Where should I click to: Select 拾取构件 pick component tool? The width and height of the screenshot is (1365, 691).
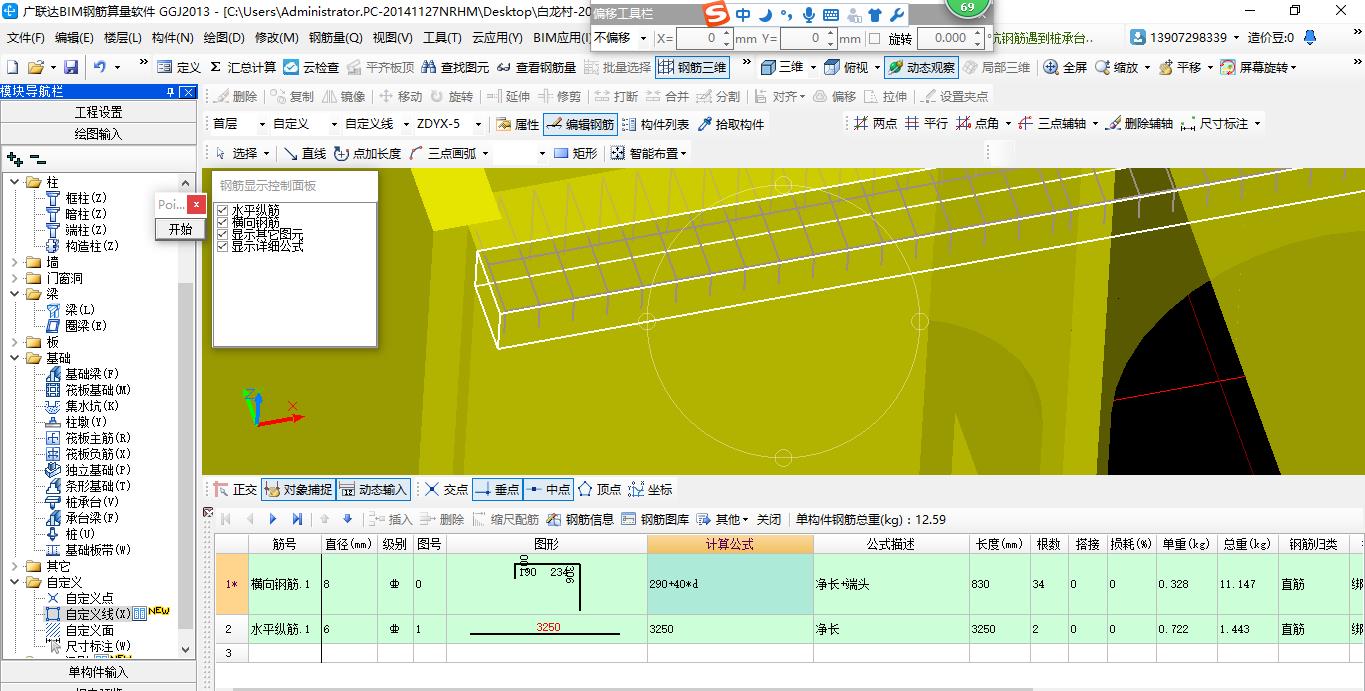click(x=731, y=124)
